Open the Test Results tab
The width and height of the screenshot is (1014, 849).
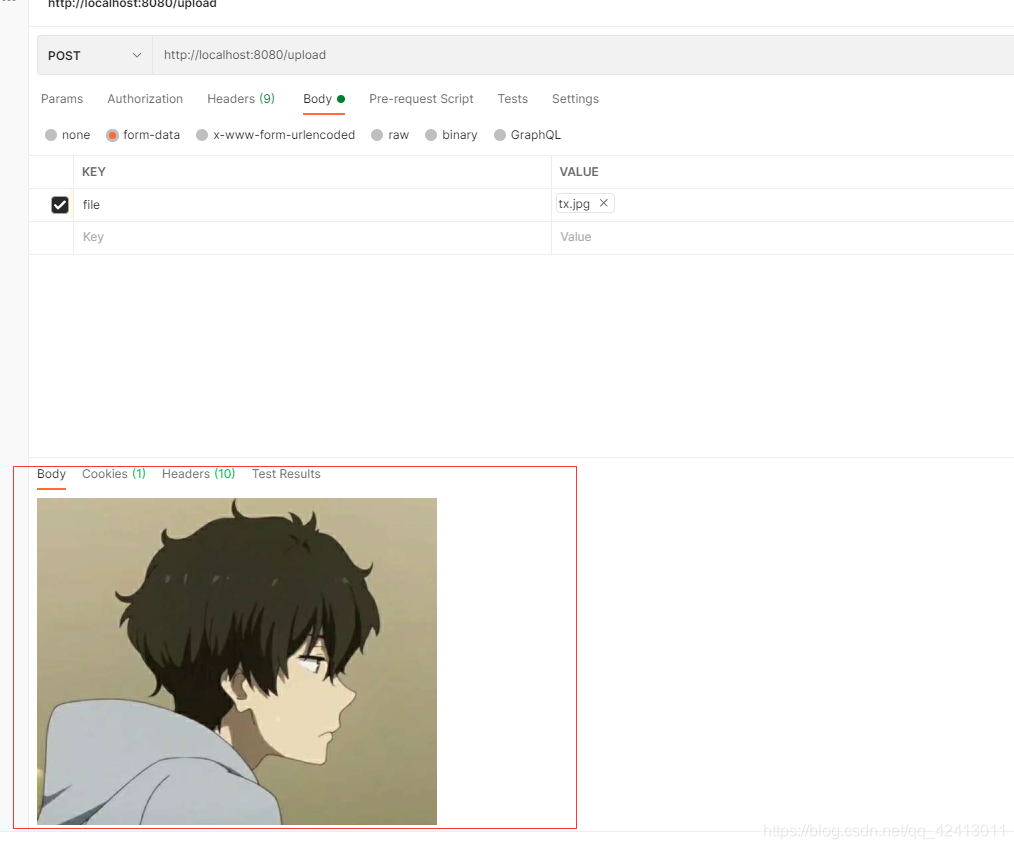tap(286, 474)
